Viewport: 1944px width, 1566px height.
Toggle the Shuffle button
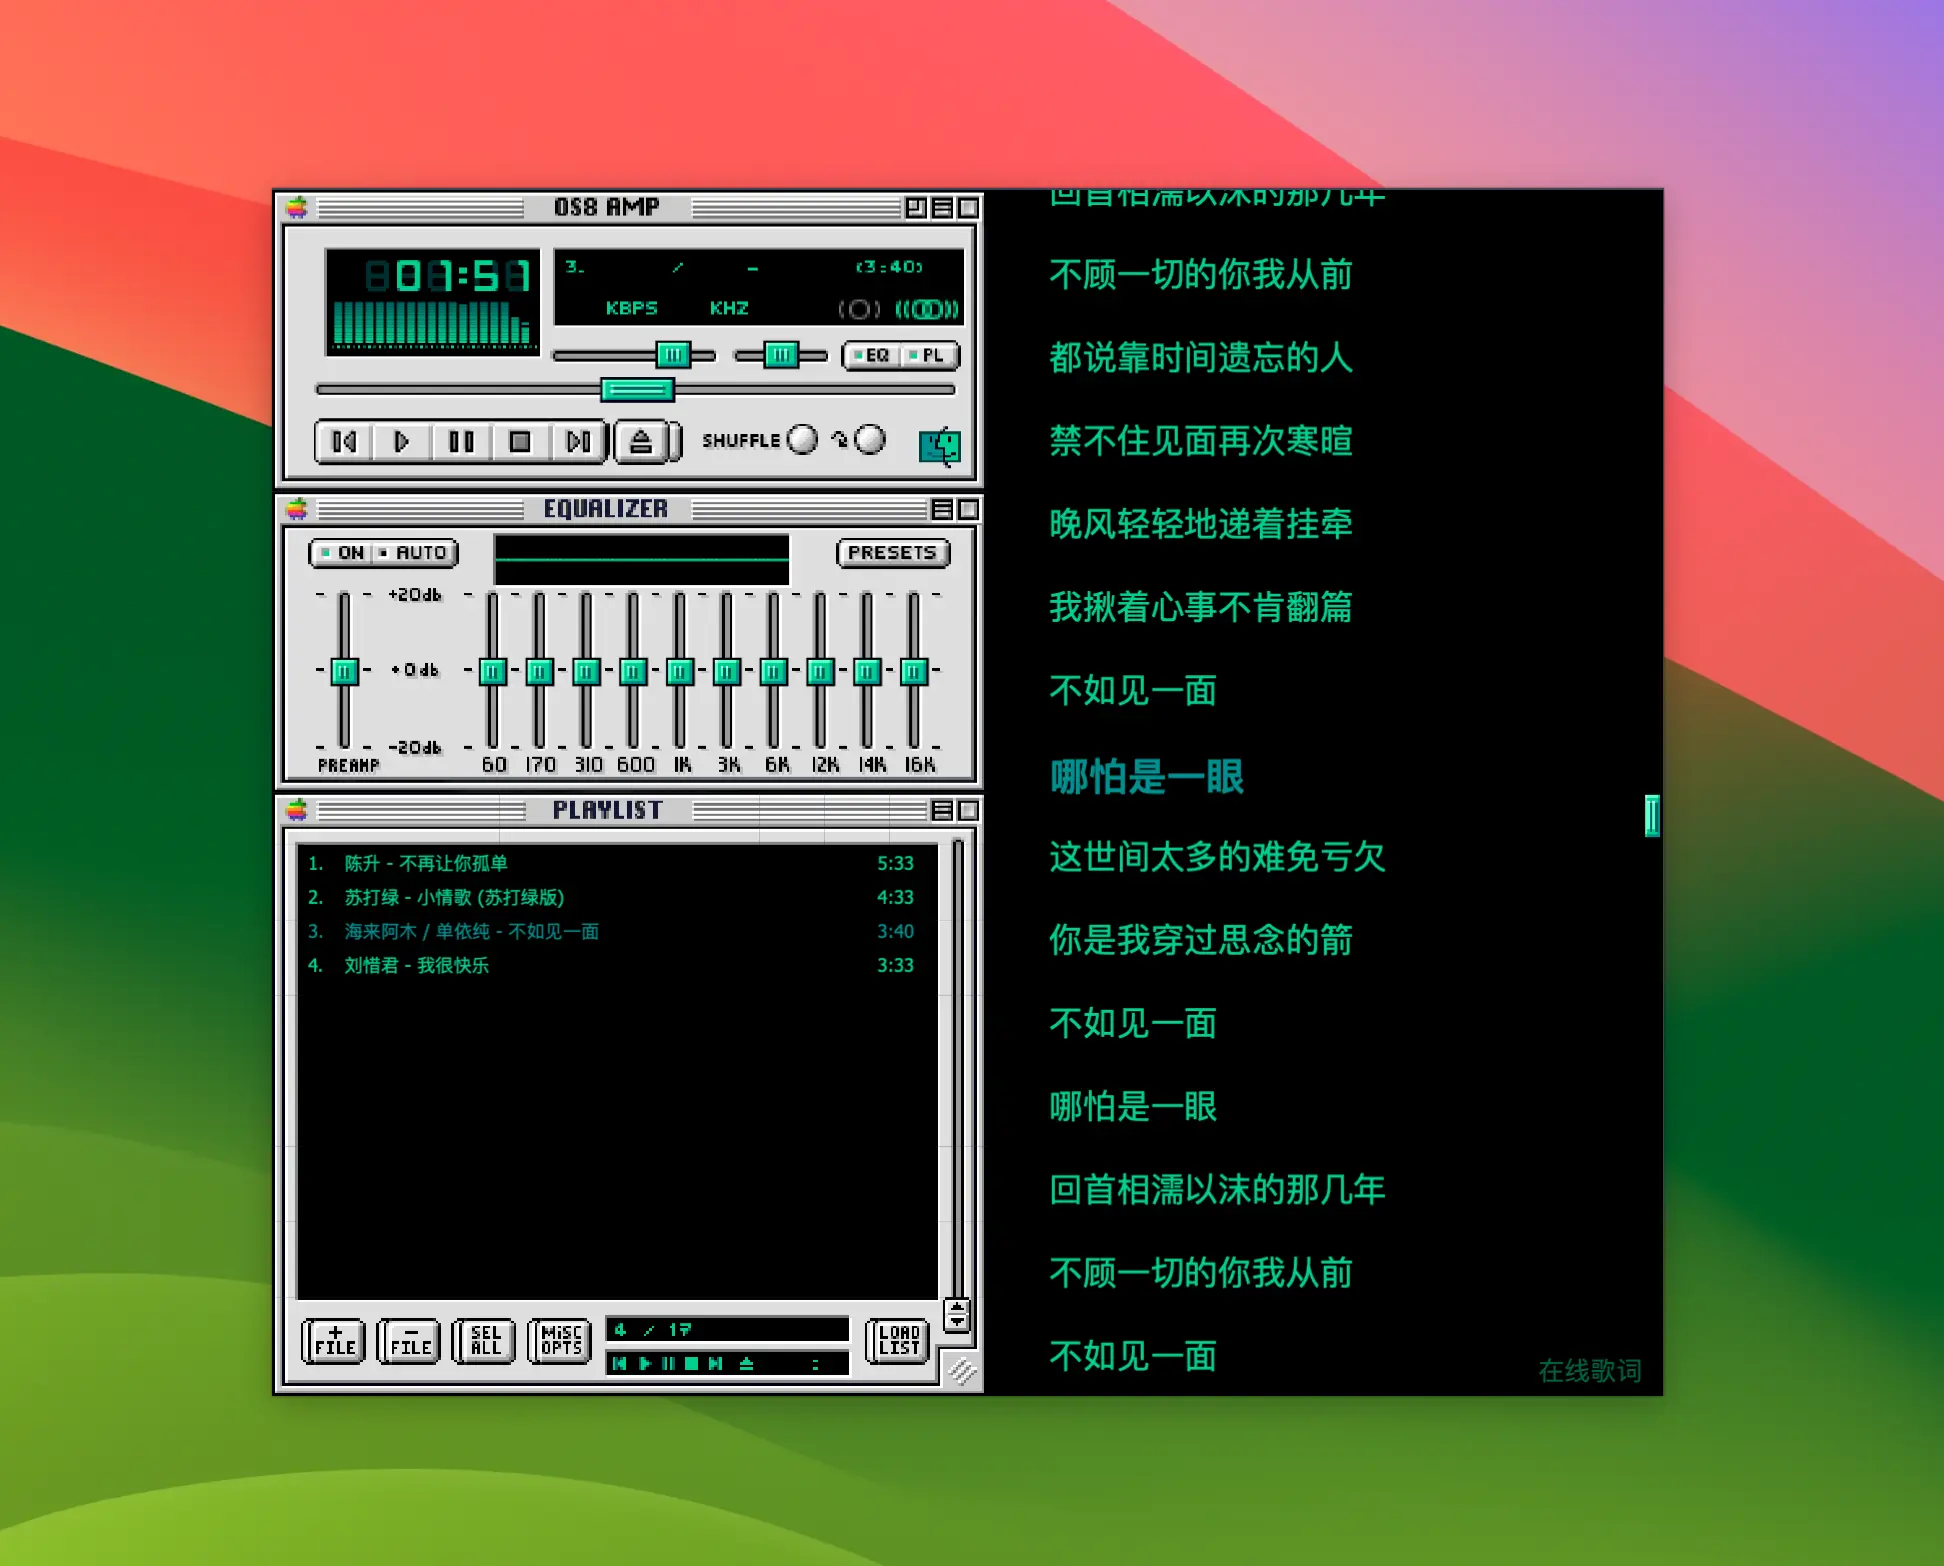click(x=802, y=440)
